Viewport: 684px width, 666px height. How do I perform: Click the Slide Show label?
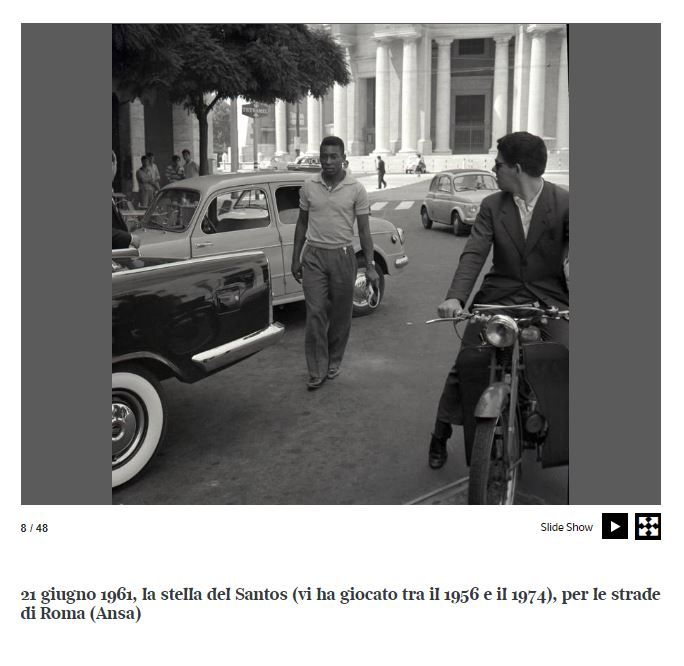(566, 527)
